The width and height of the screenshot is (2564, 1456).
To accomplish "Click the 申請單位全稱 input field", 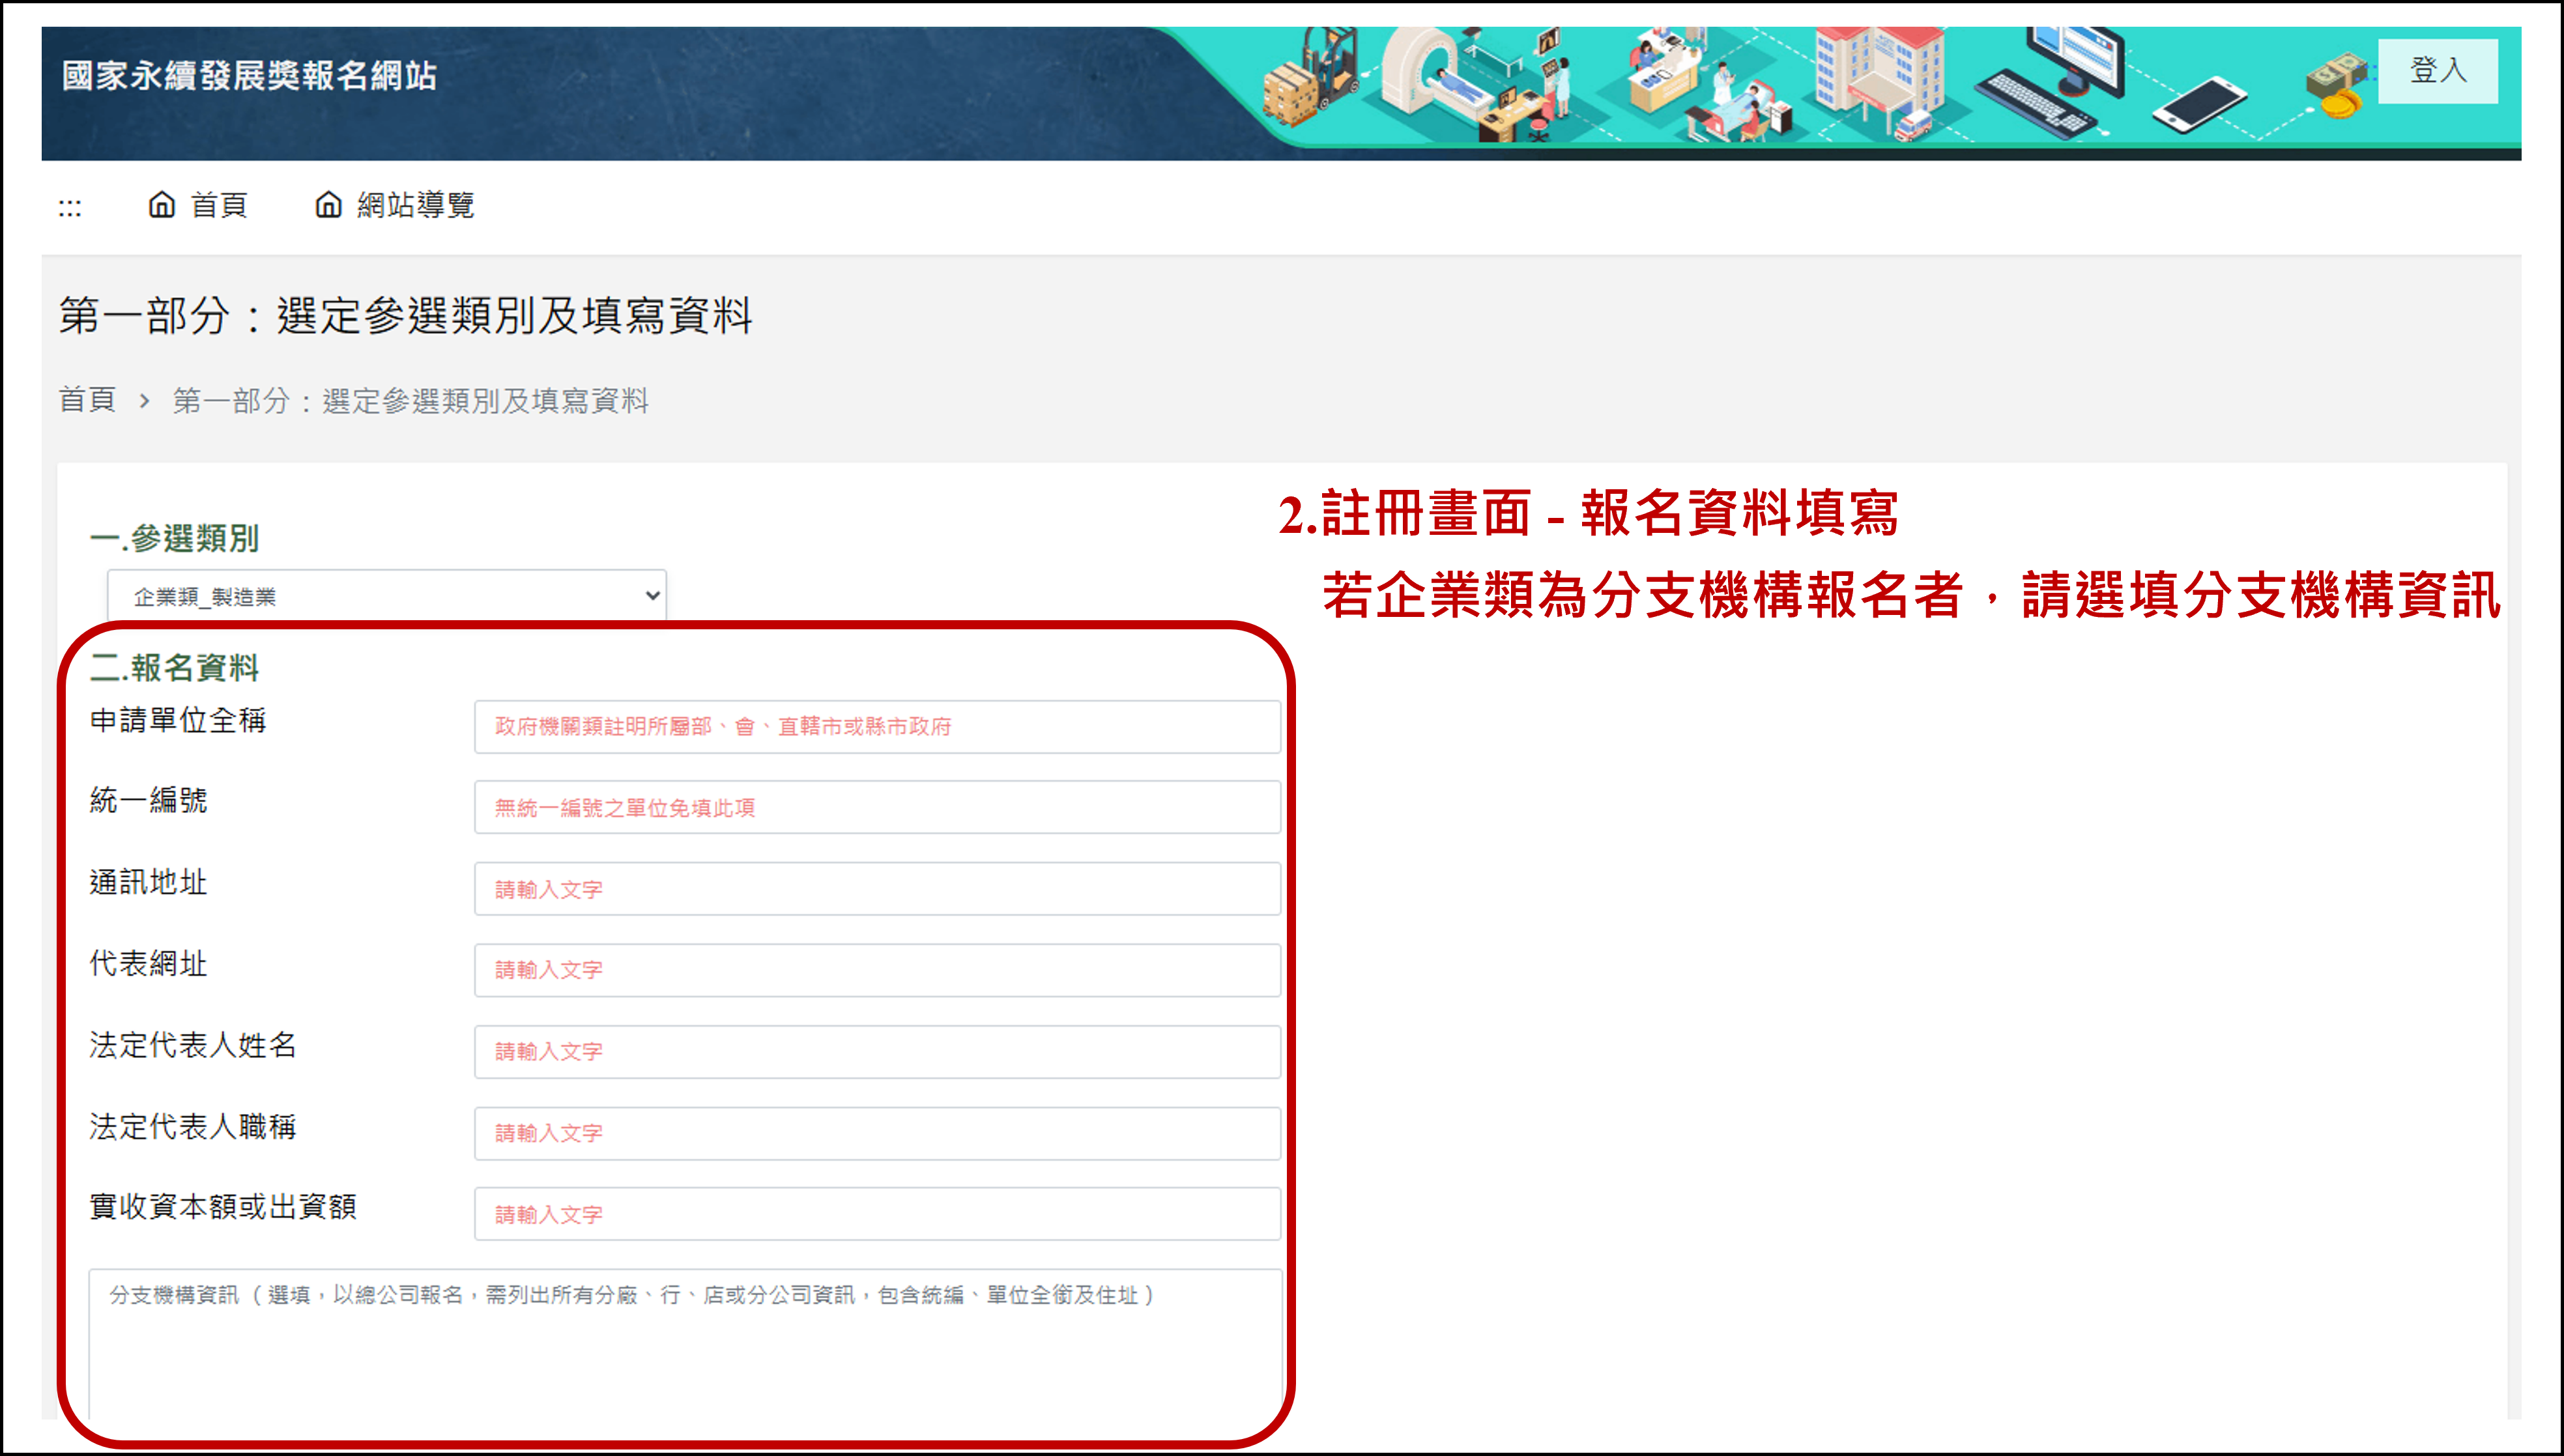I will 877,726.
